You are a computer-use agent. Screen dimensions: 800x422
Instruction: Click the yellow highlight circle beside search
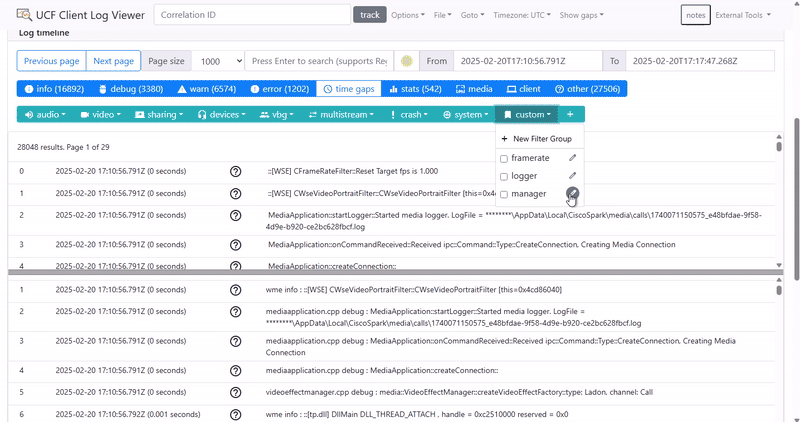coord(407,61)
